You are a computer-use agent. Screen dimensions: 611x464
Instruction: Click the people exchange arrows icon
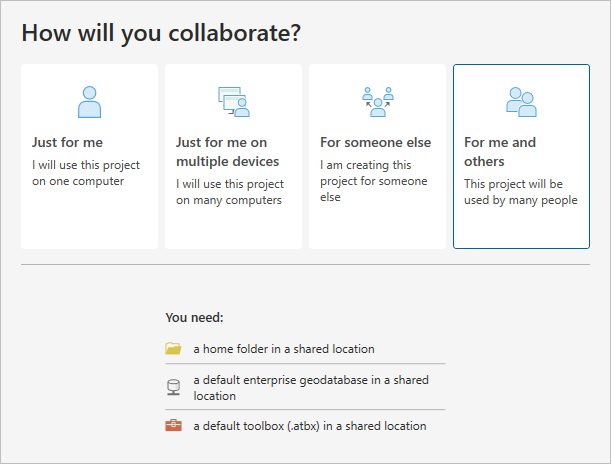[x=377, y=102]
